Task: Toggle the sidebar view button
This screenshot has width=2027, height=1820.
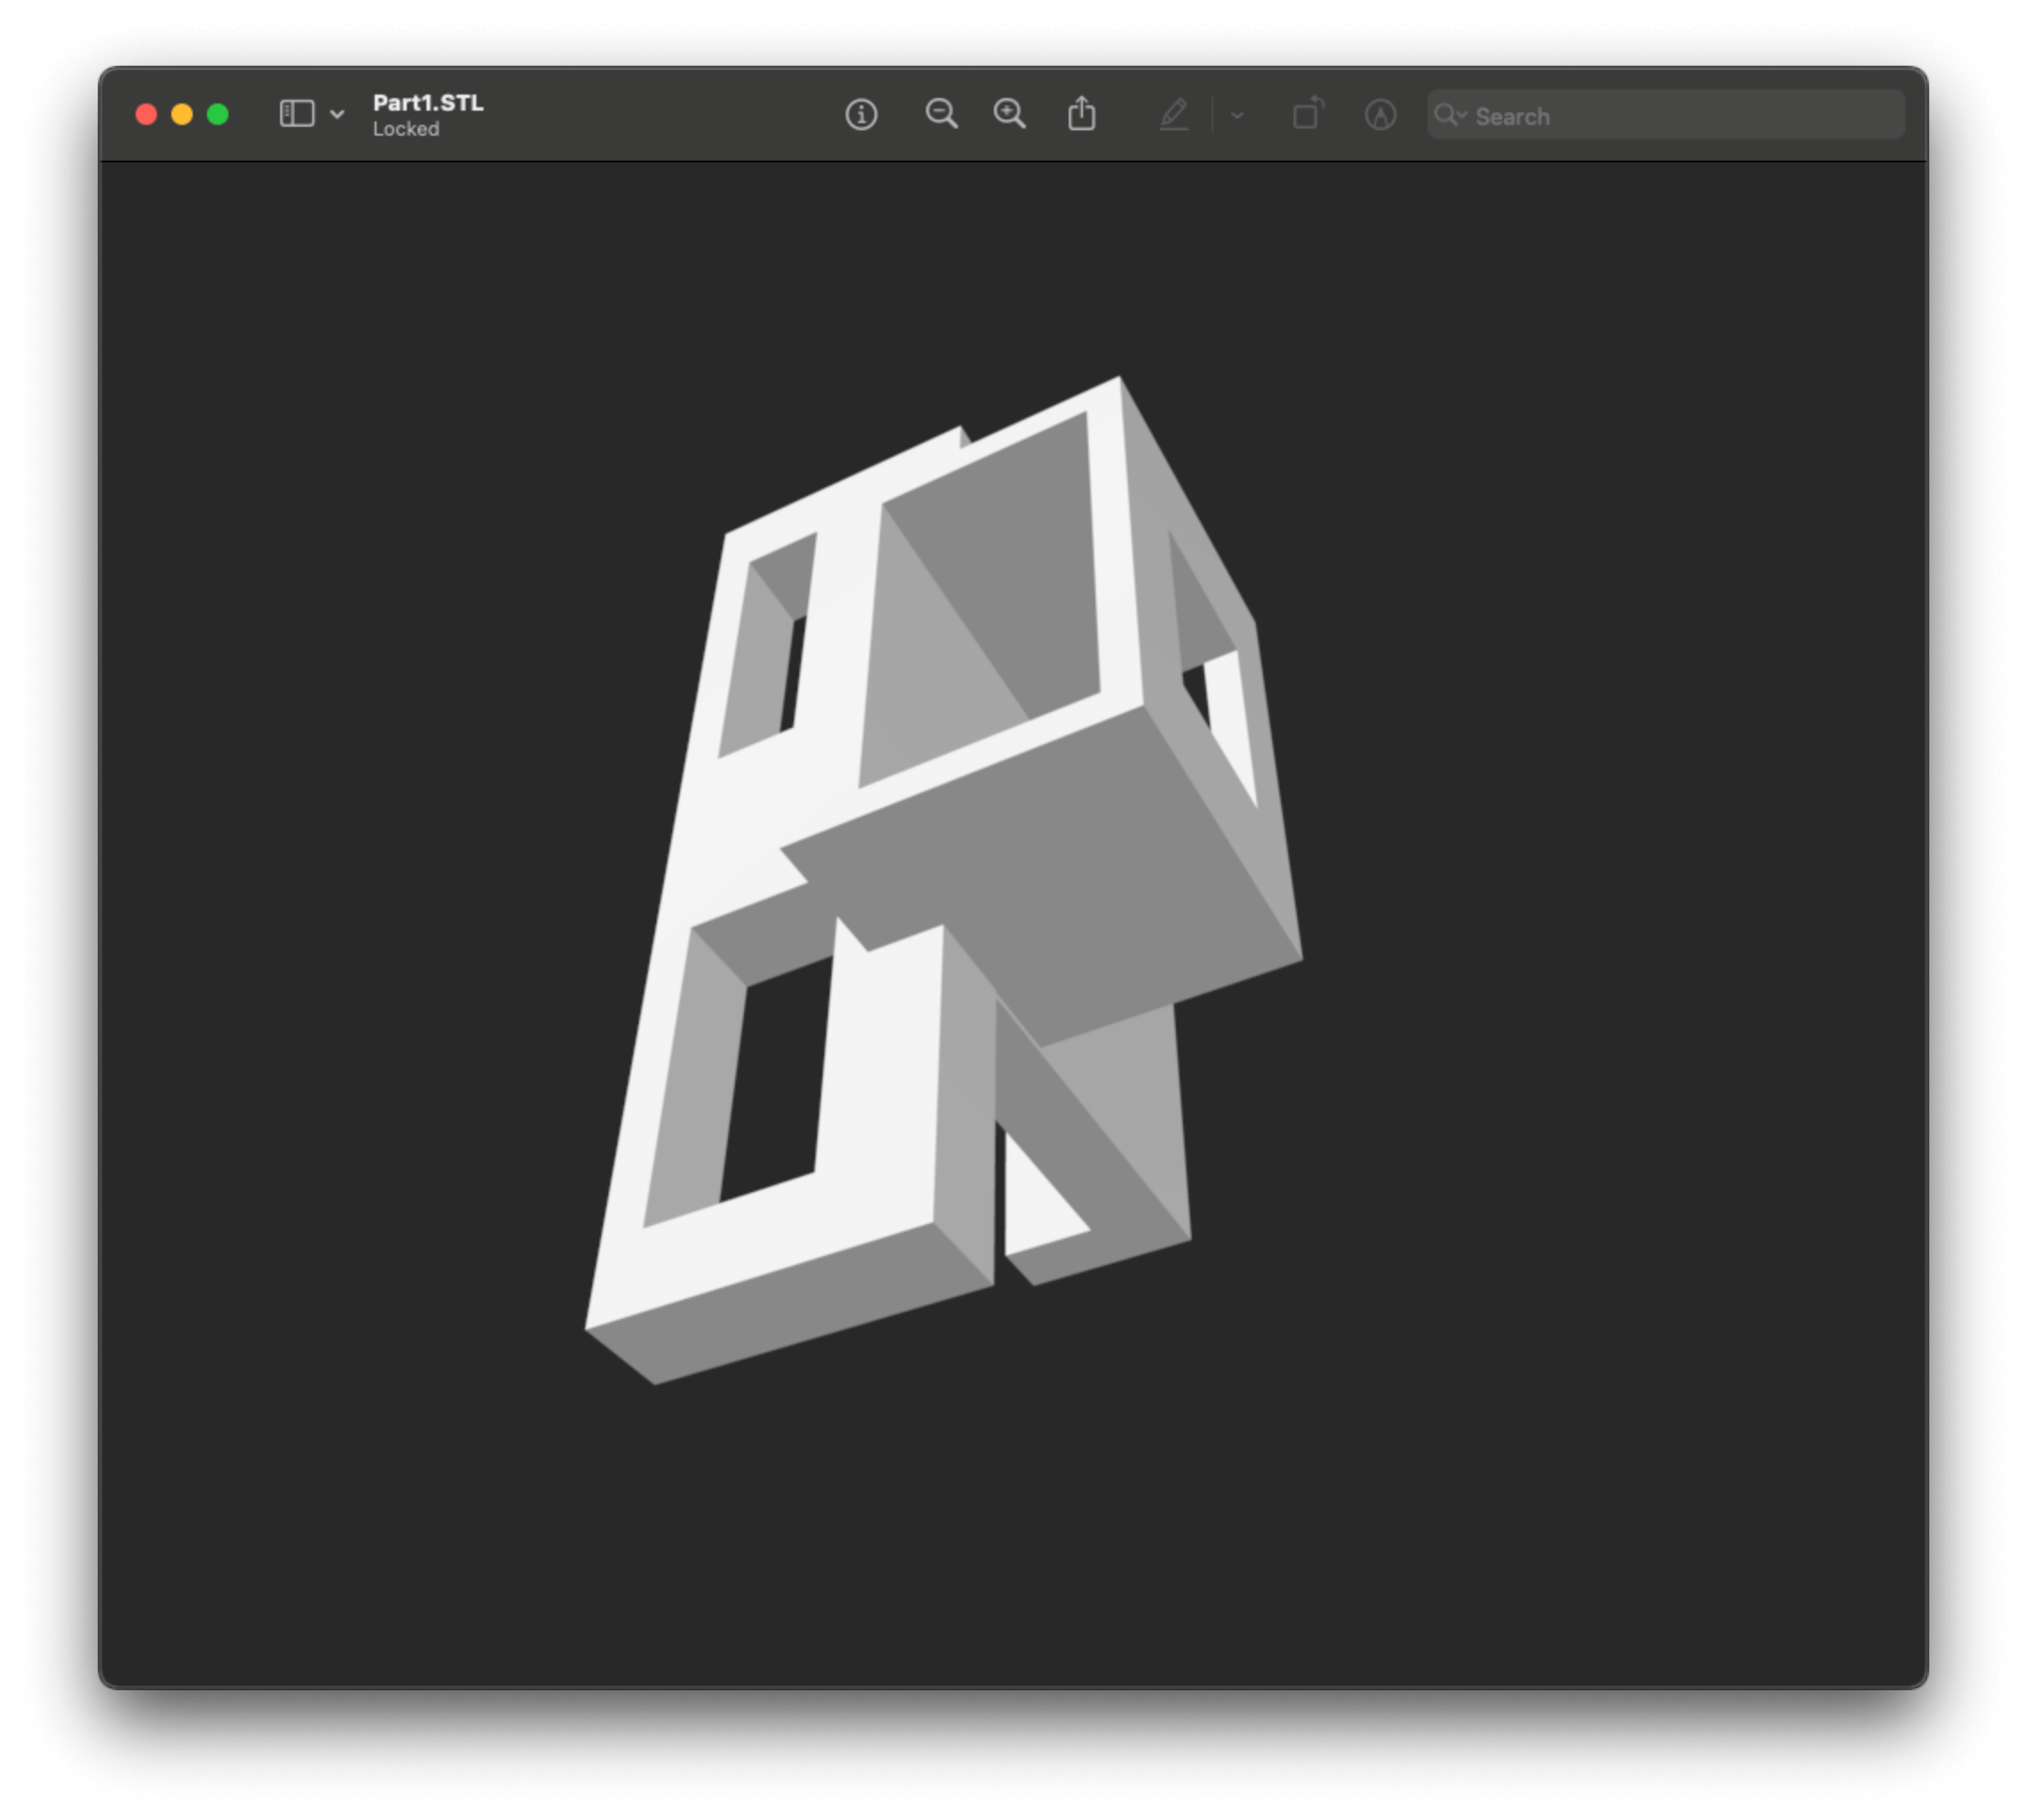Action: click(x=296, y=114)
